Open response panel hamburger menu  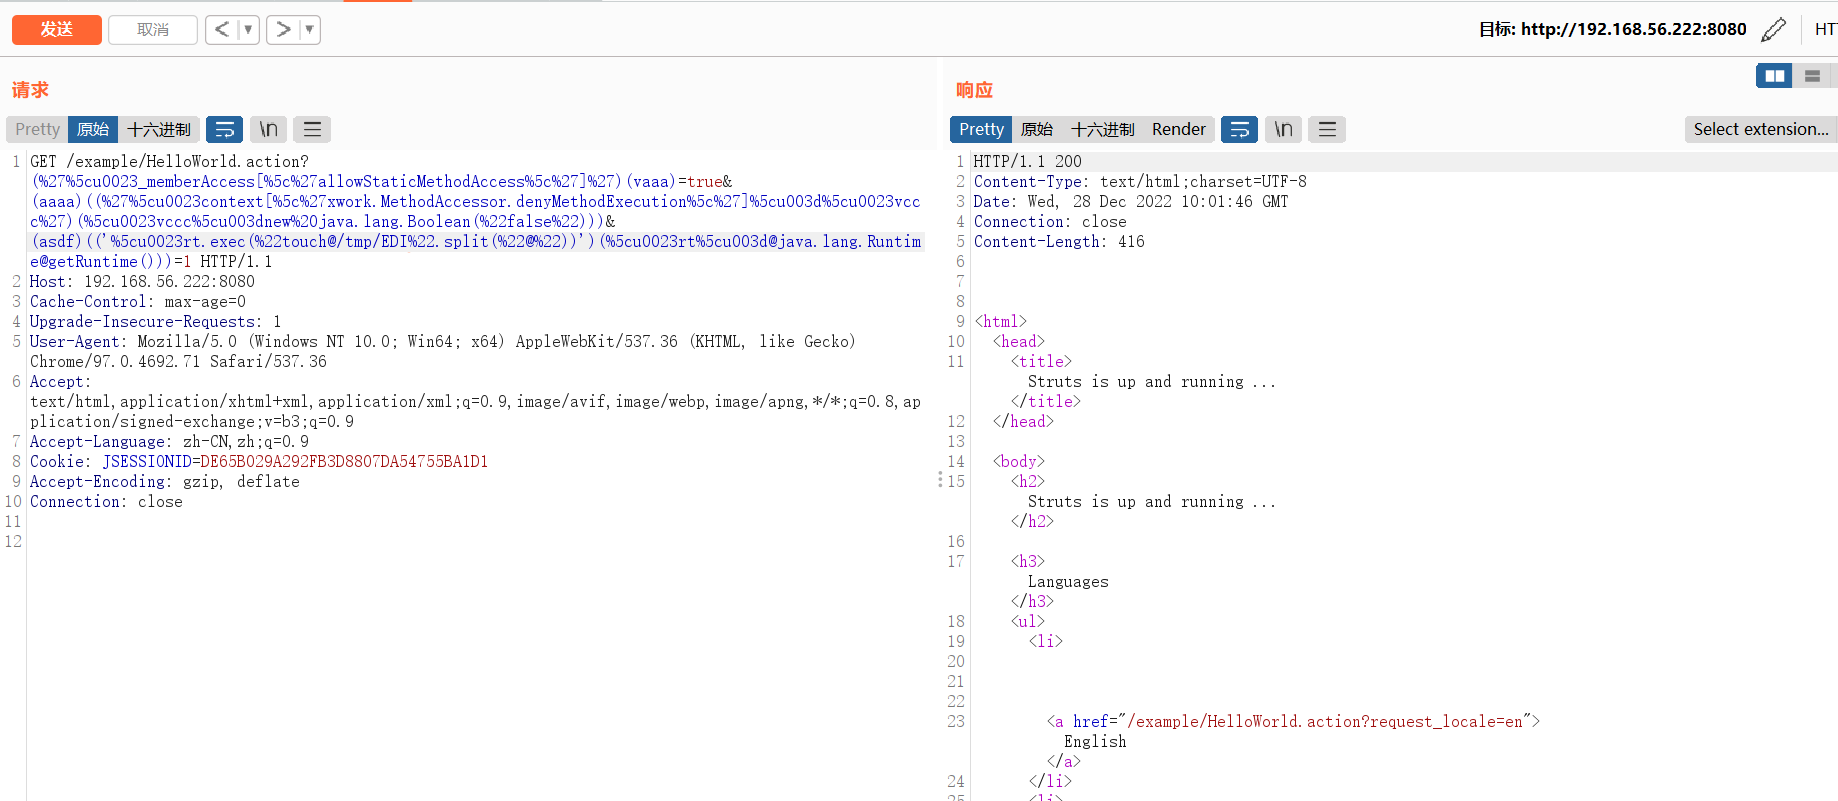(1327, 129)
